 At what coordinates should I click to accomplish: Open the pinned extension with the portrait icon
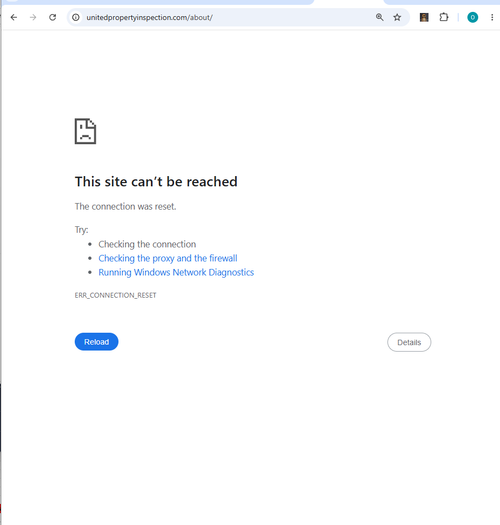[x=424, y=17]
